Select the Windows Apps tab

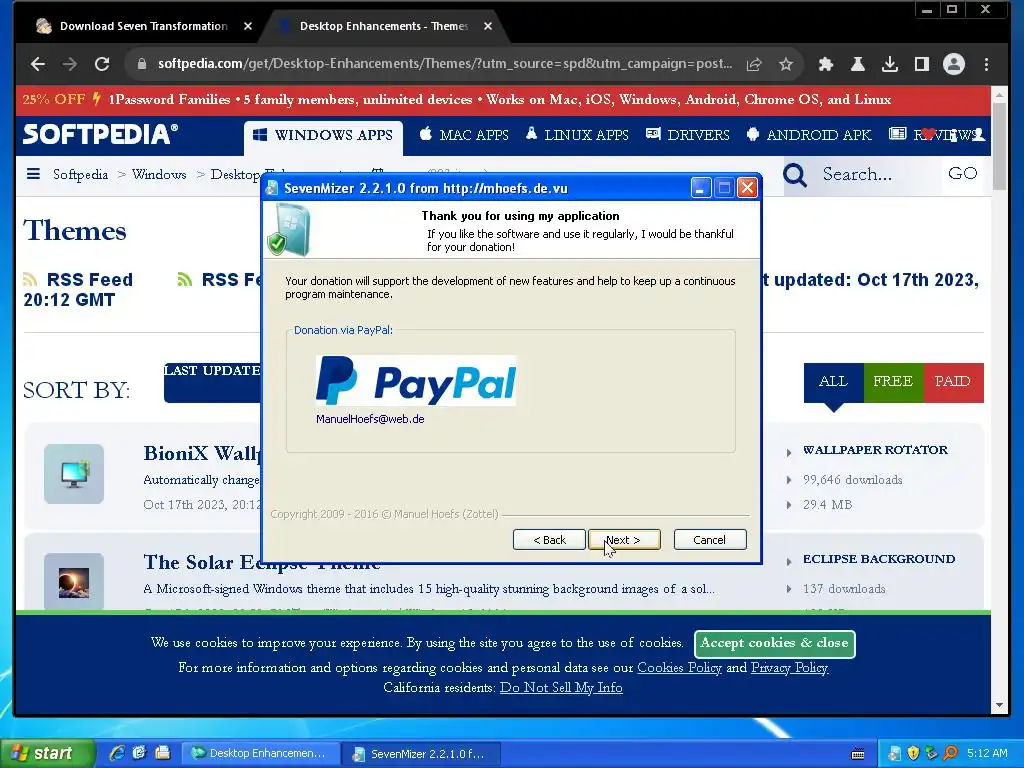[323, 136]
